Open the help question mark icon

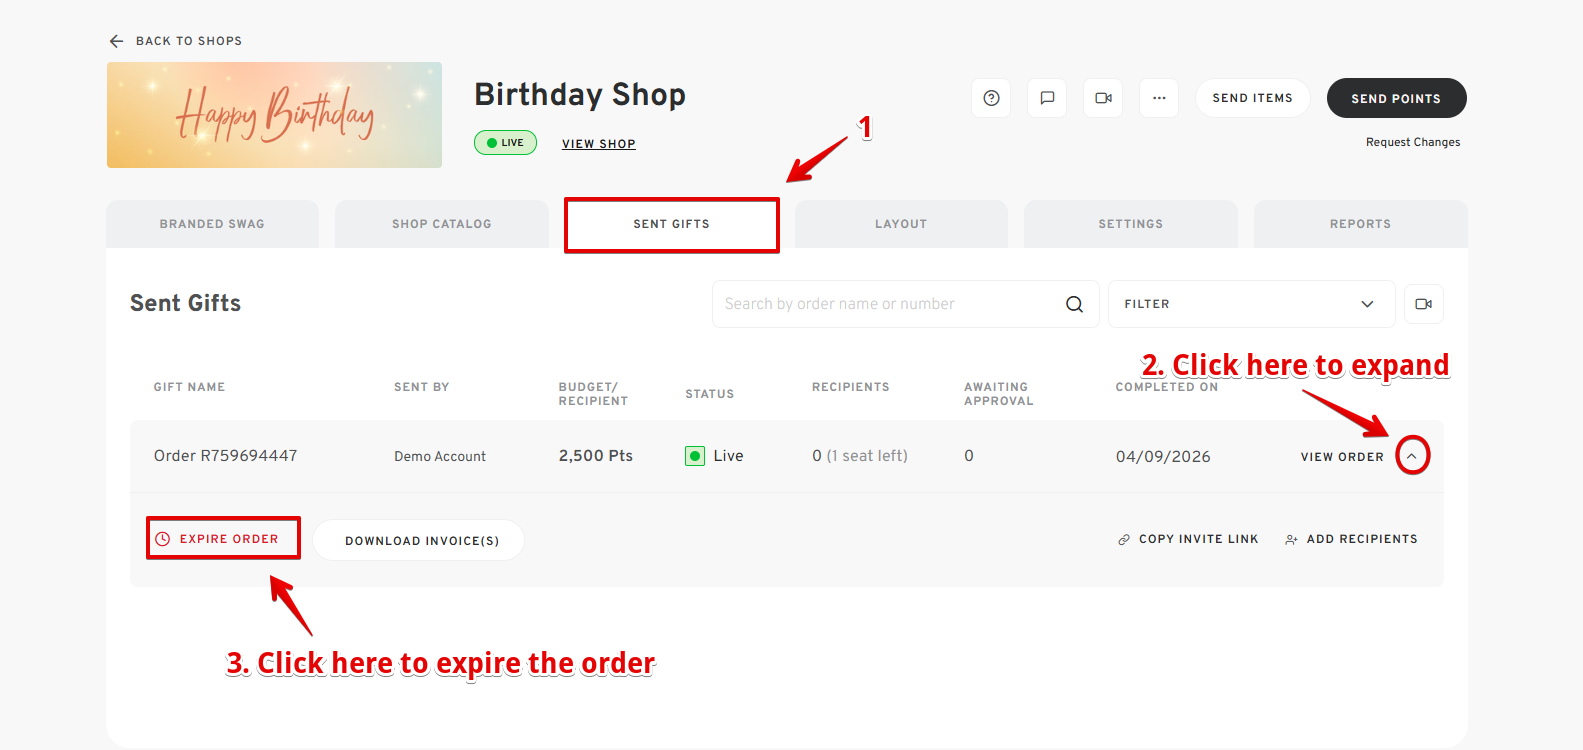pos(991,98)
